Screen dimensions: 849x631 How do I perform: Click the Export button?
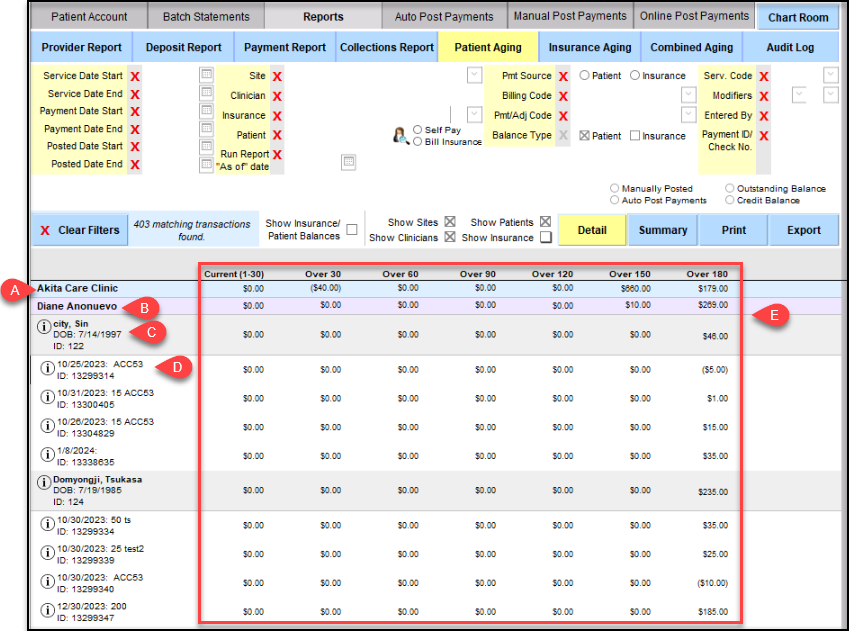point(803,230)
